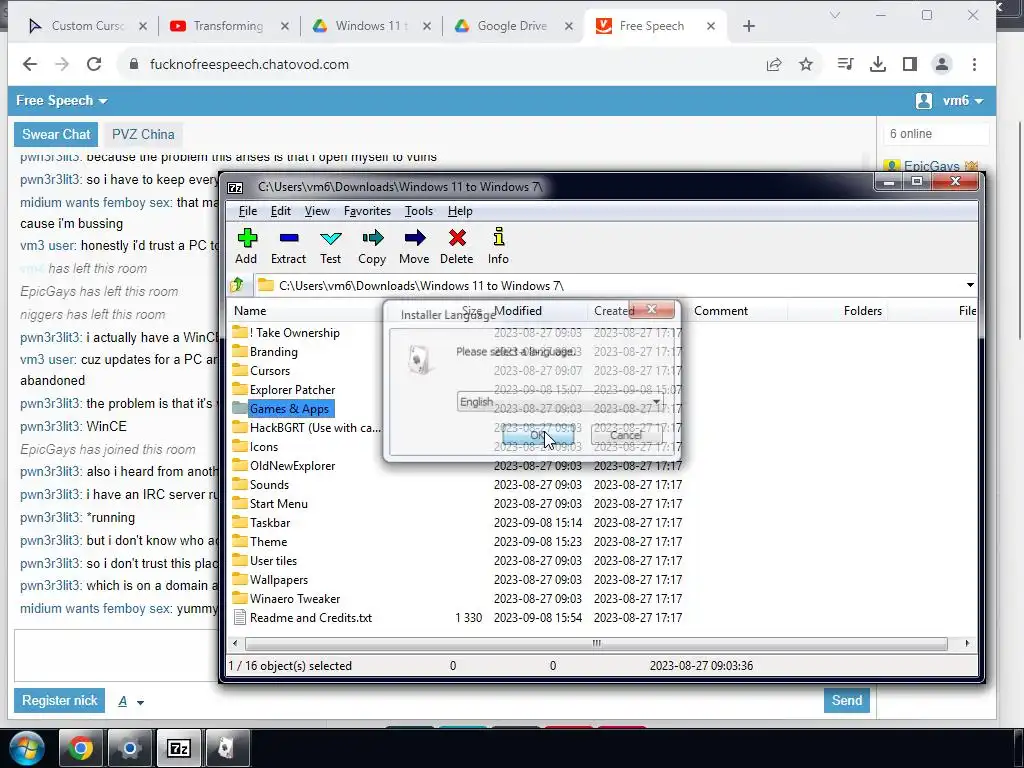Click the right arrow of 7-Zip horizontal scrollbar
1024x768 pixels.
(x=967, y=643)
